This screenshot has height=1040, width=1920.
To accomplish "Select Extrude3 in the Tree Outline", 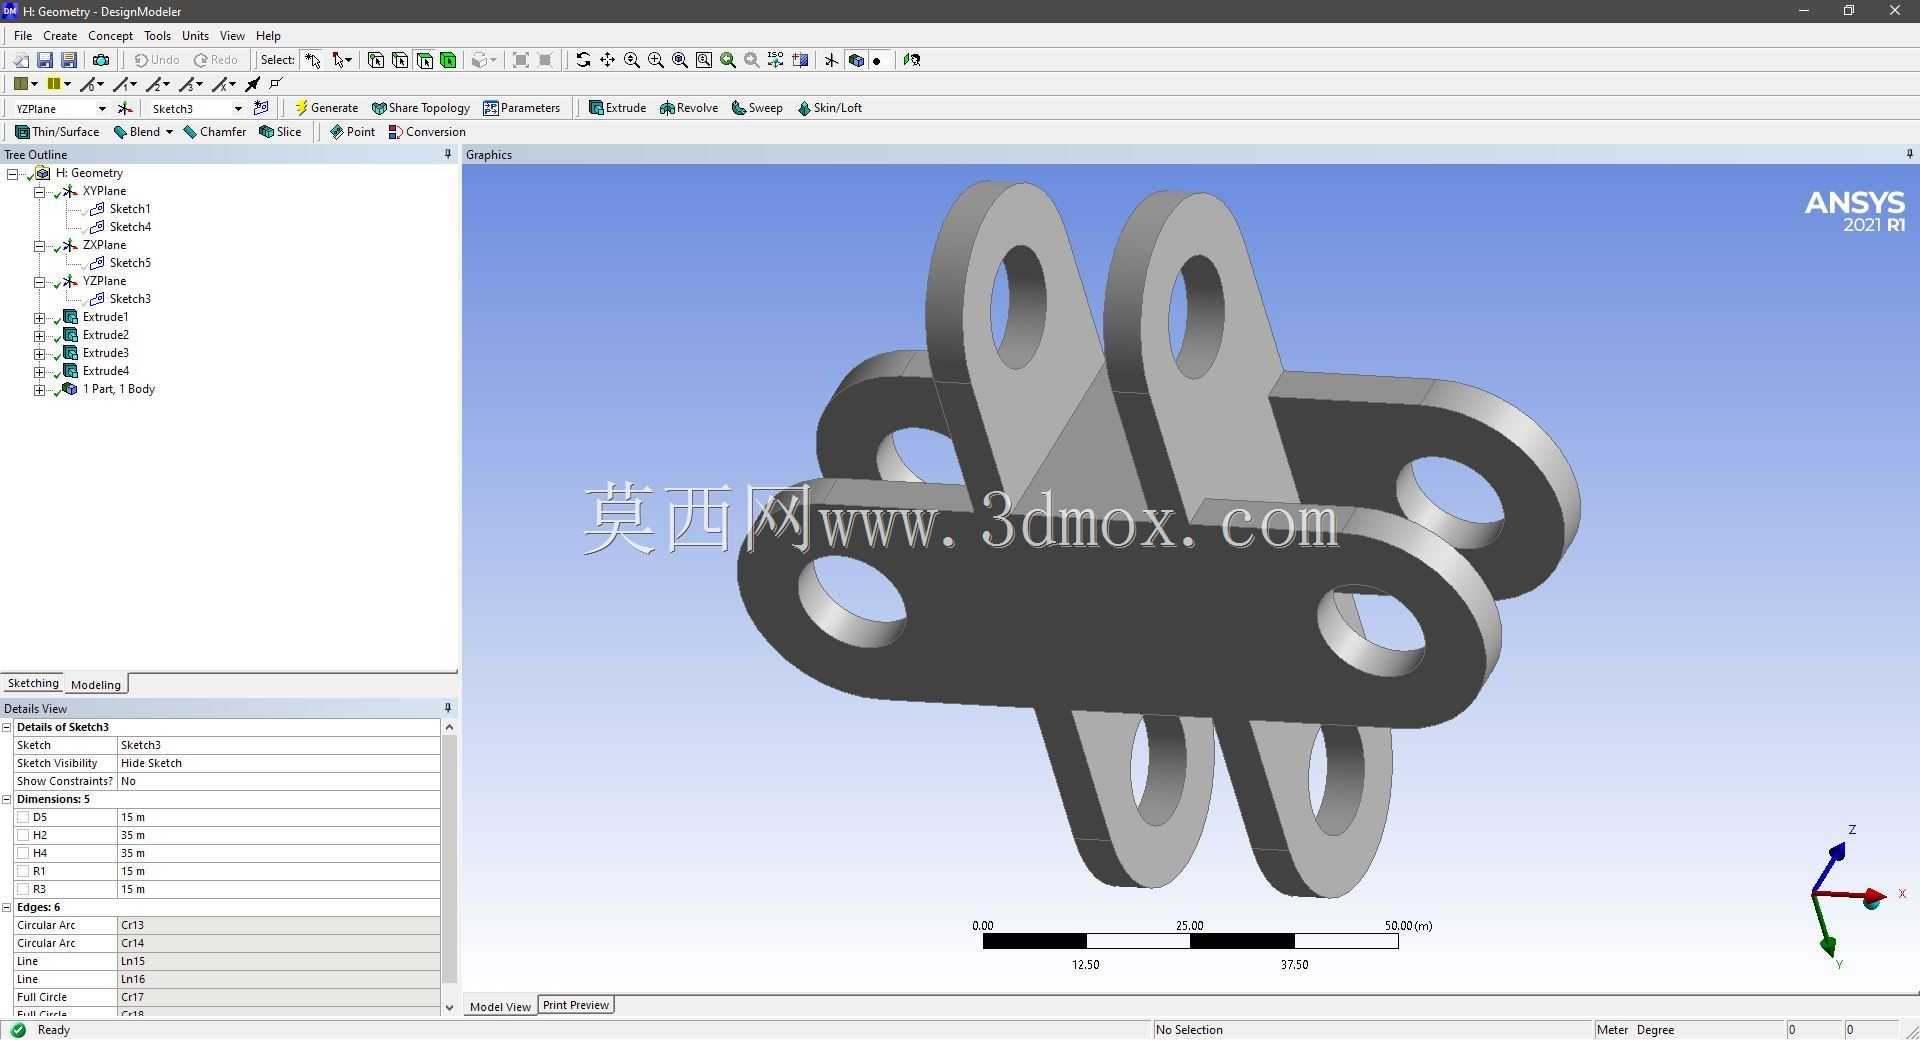I will pos(105,353).
